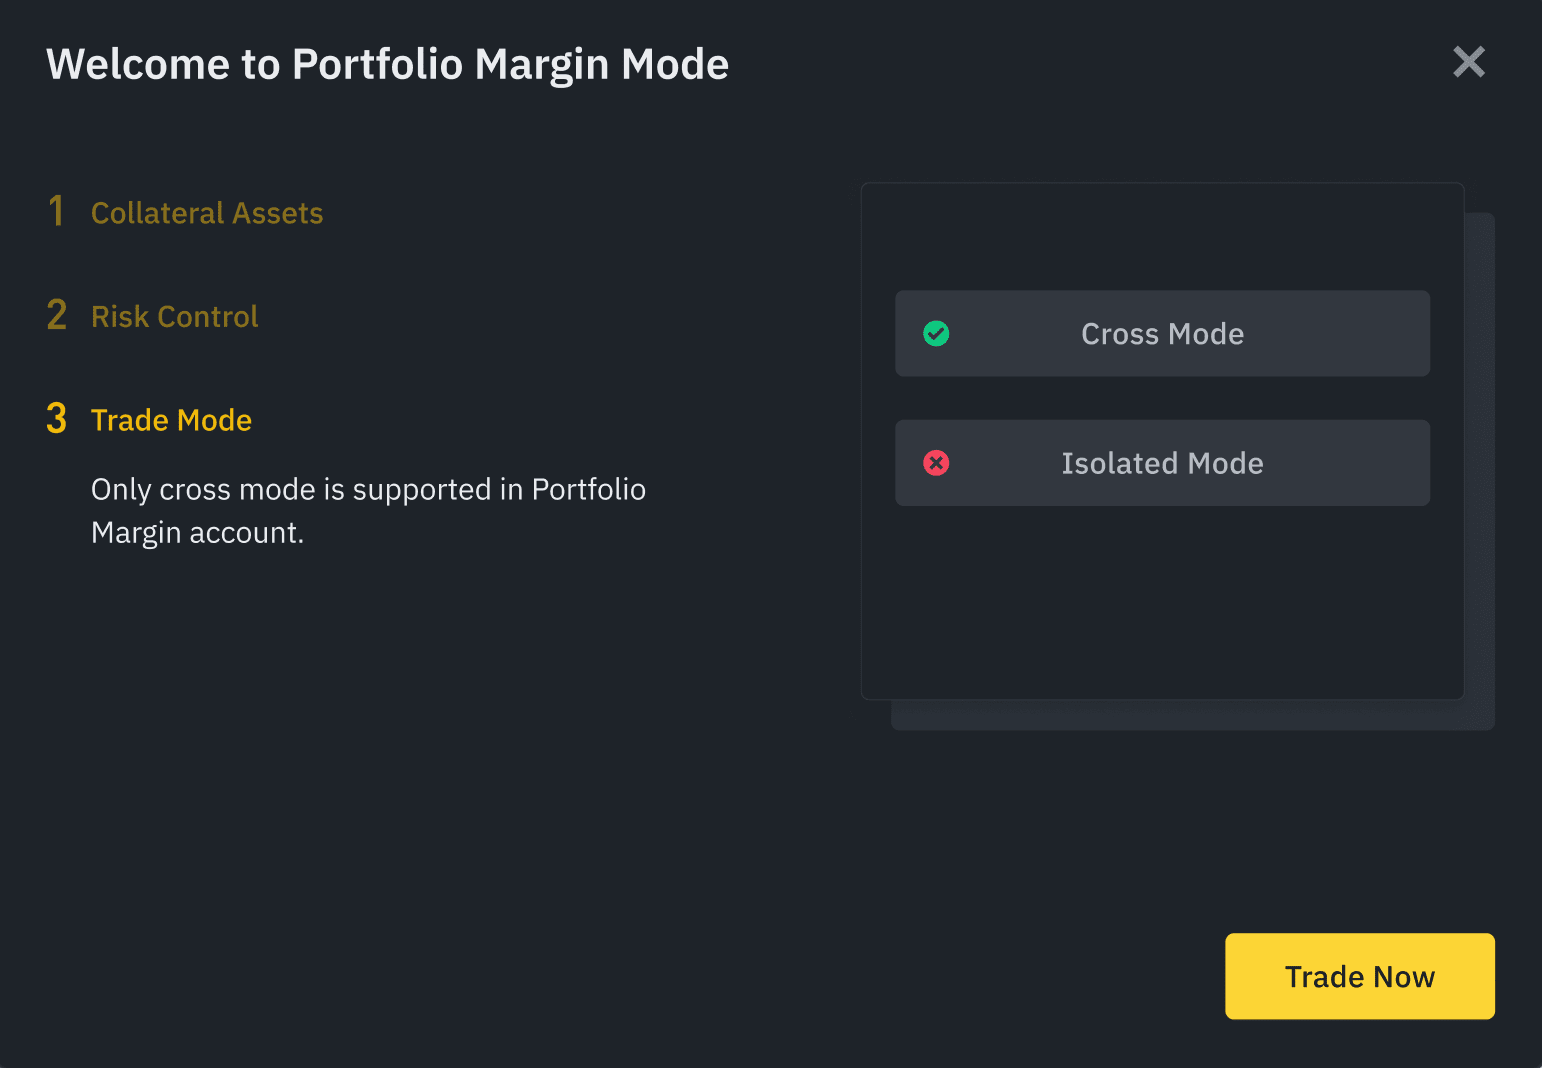Click the Welcome to Portfolio Margin Mode title
Viewport: 1542px width, 1068px height.
[388, 63]
